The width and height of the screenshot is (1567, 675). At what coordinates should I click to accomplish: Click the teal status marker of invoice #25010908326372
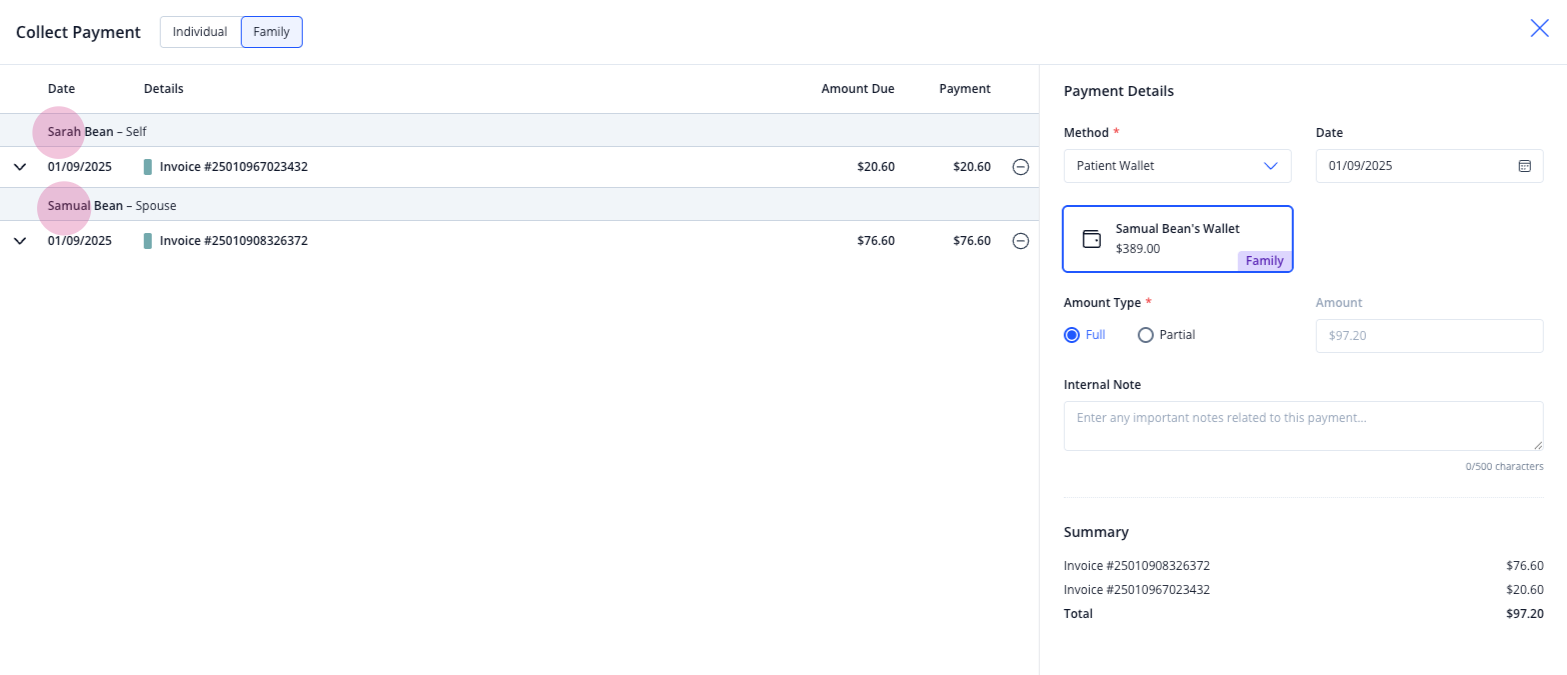(148, 241)
